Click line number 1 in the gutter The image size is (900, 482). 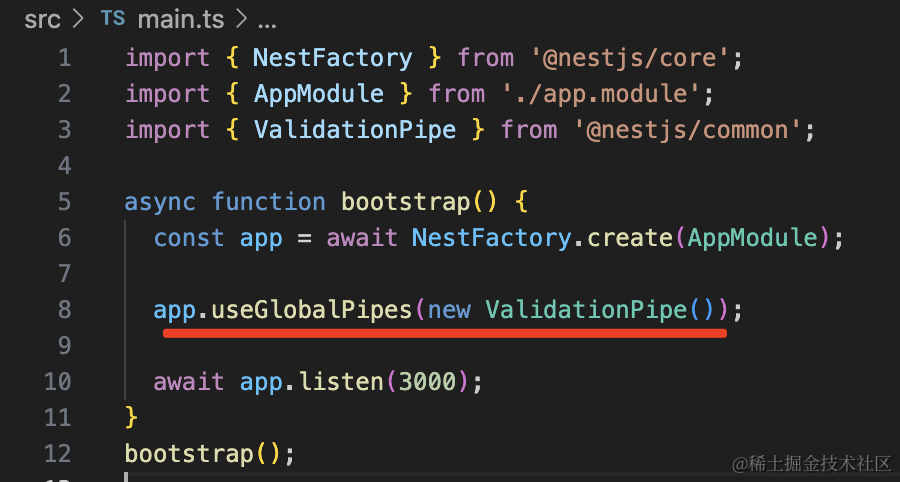pos(64,58)
